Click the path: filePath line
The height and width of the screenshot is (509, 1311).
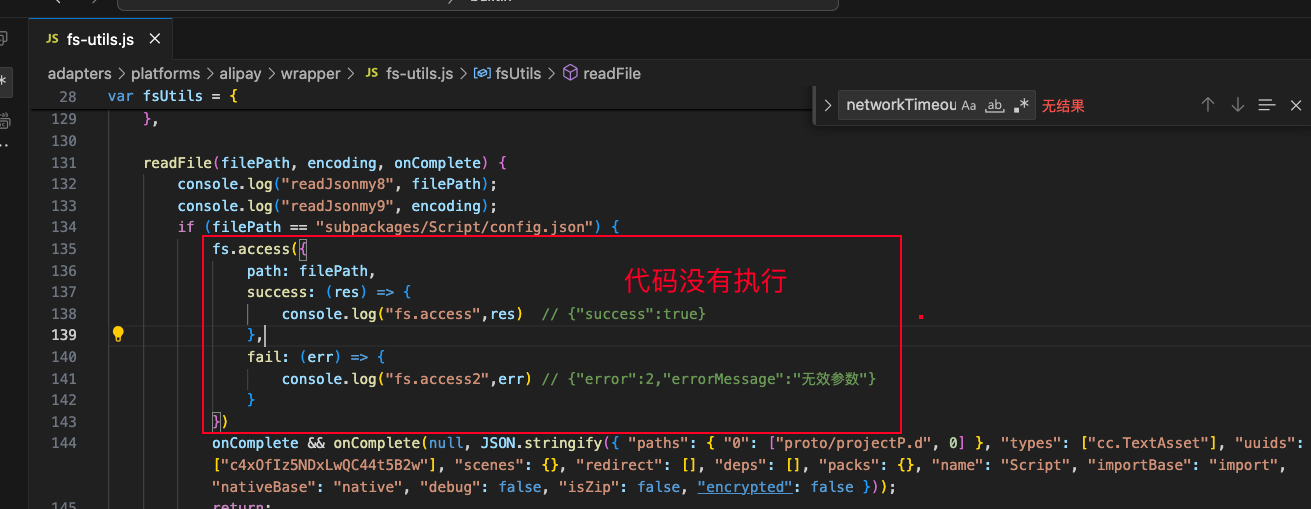point(311,270)
